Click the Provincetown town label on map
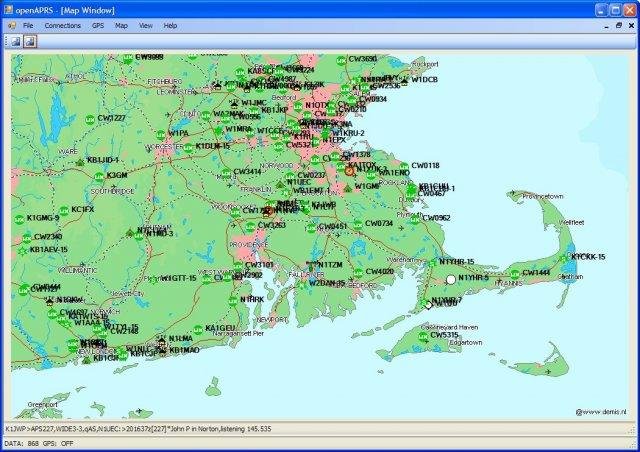 [543, 196]
